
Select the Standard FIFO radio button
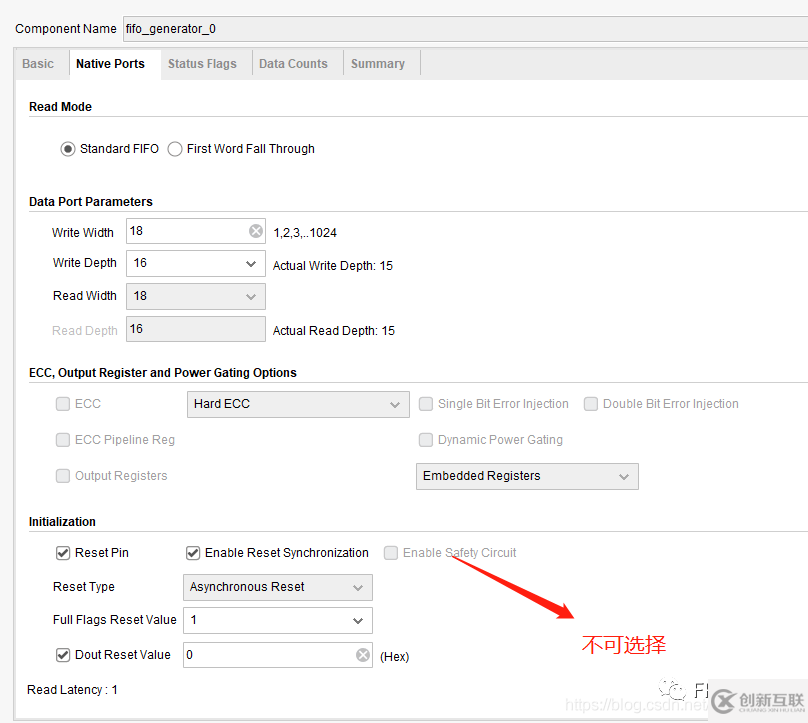68,149
